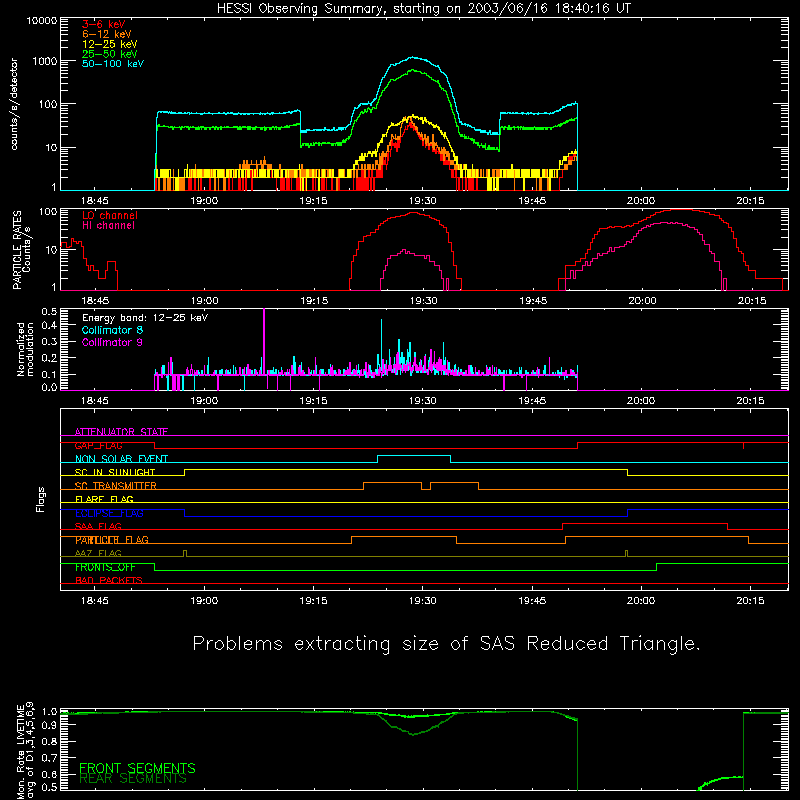This screenshot has width=800, height=800.
Task: Select the Collimator 8 legend entry
Action: tap(112, 330)
